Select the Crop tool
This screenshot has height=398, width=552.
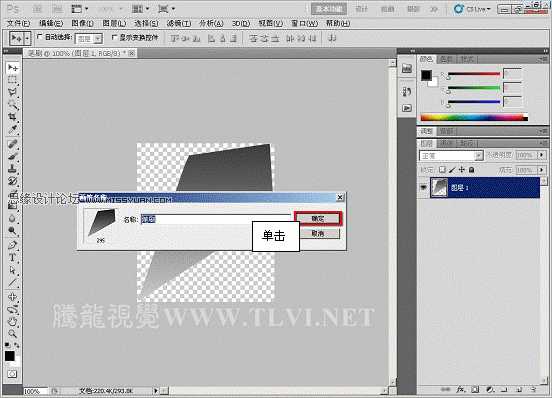pyautogui.click(x=12, y=117)
